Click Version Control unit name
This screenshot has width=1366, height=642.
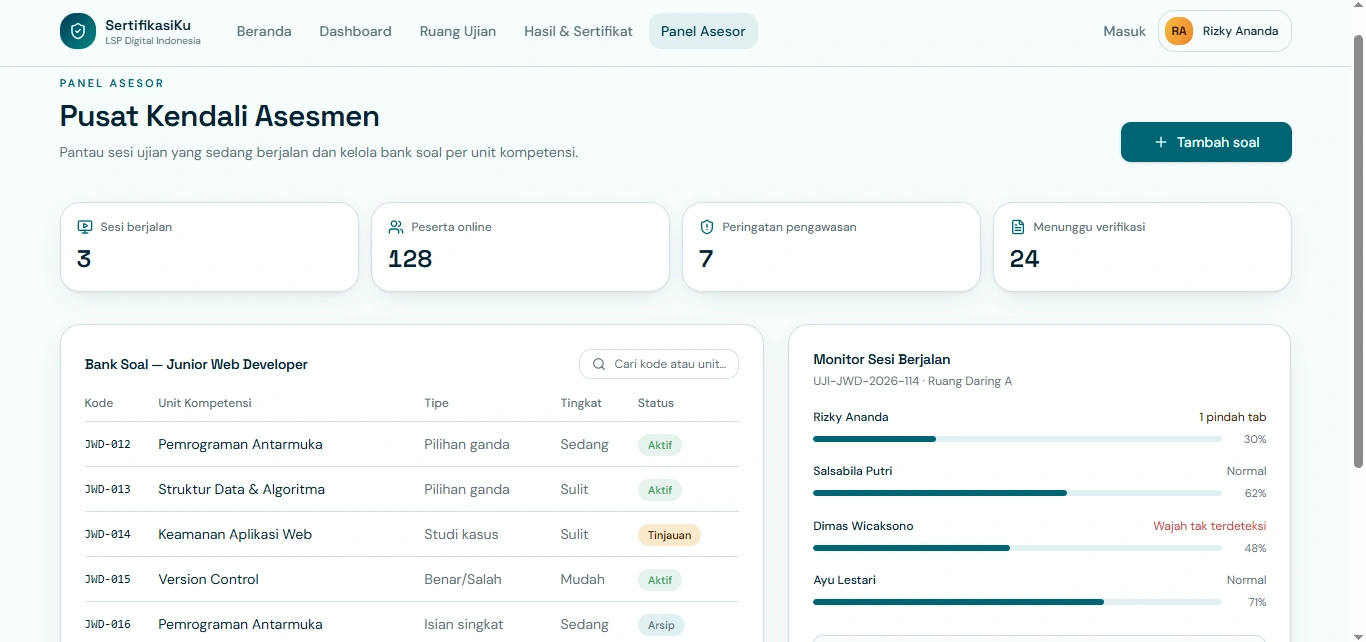click(x=208, y=579)
